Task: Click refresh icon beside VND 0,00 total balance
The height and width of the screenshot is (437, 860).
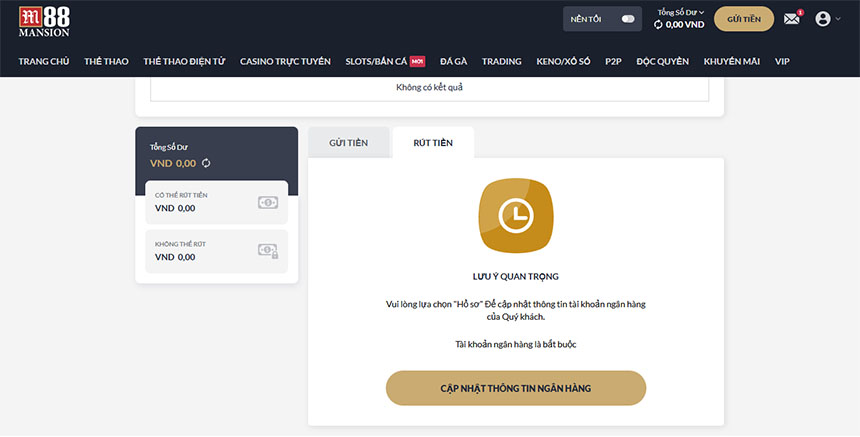Action: [x=206, y=163]
